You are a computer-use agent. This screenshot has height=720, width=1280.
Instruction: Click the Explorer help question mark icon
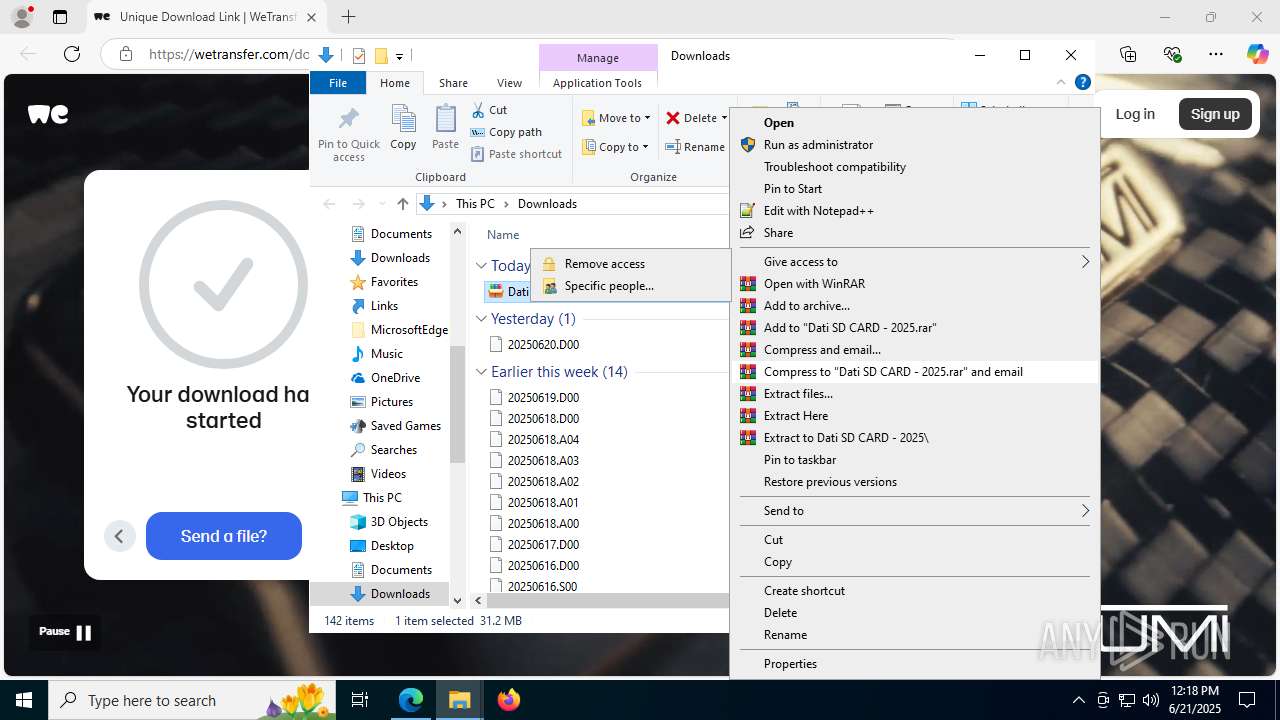(x=1082, y=83)
